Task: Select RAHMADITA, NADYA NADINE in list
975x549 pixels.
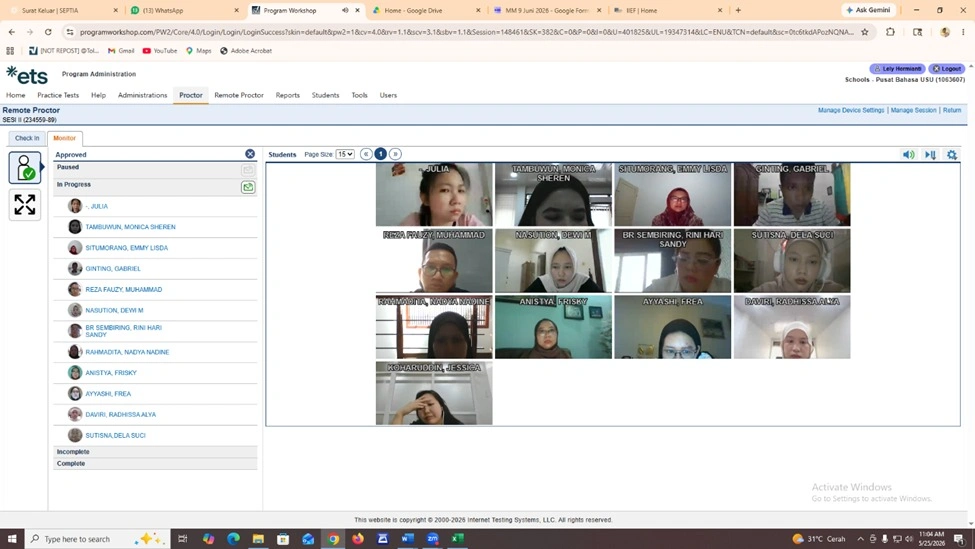Action: tap(127, 352)
